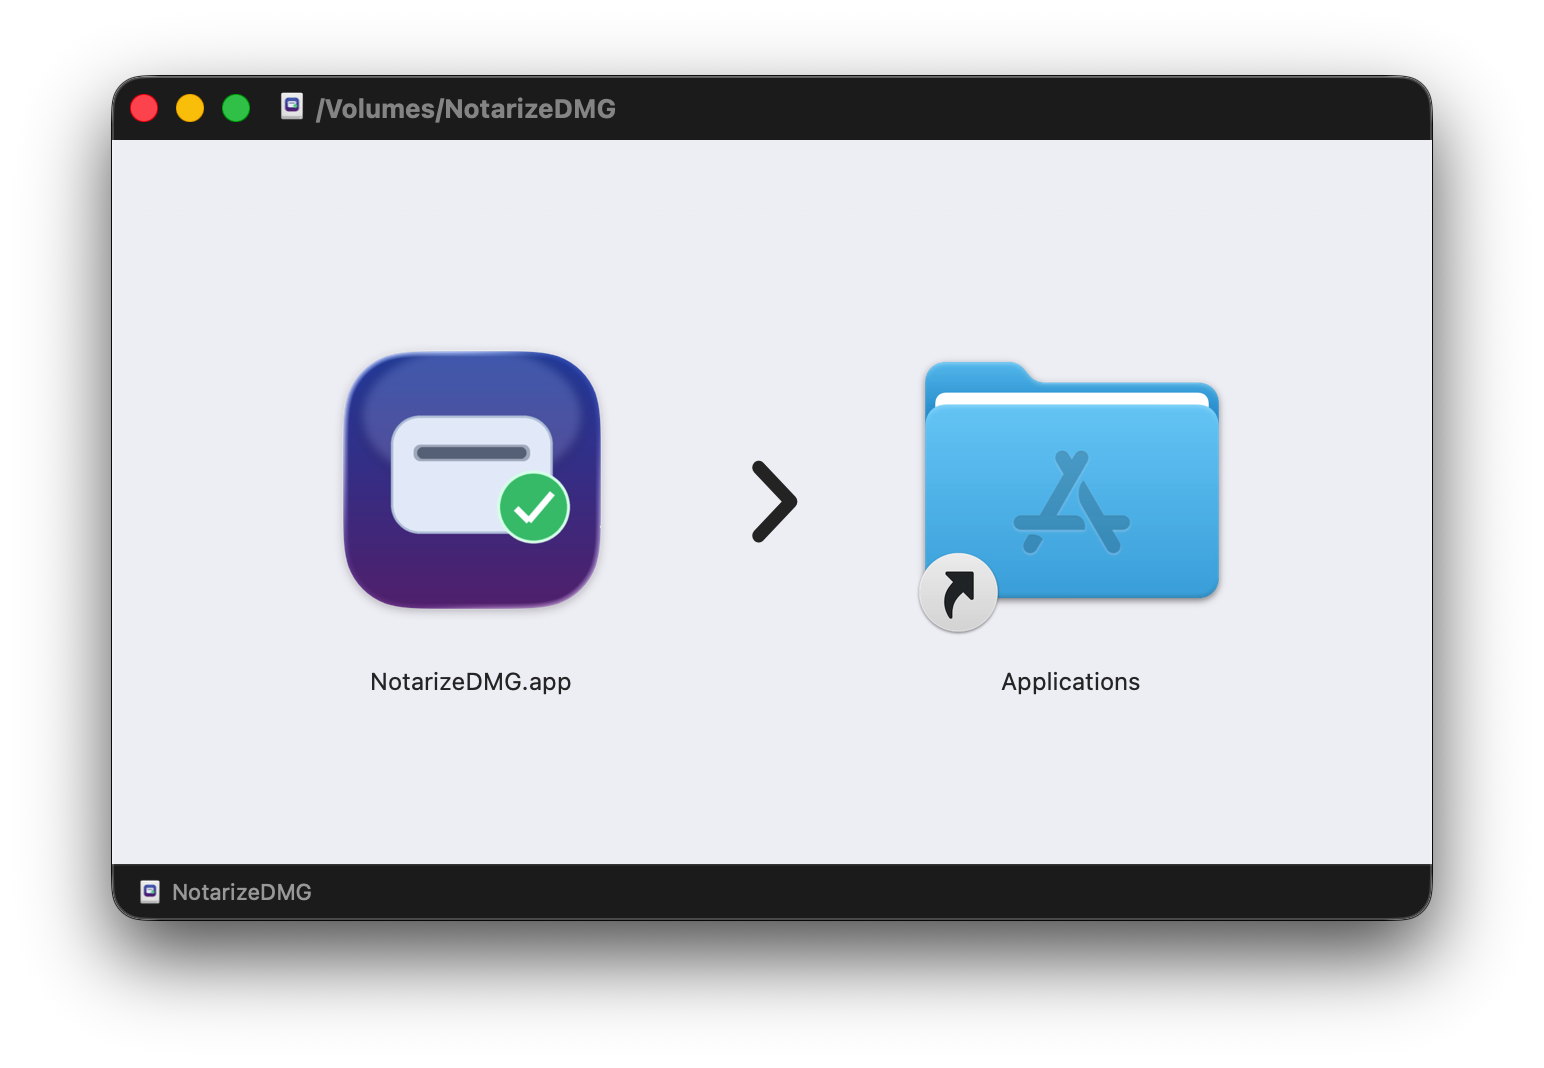The height and width of the screenshot is (1068, 1544).
Task: Click the App Store glyph on the folder
Action: point(1072,502)
